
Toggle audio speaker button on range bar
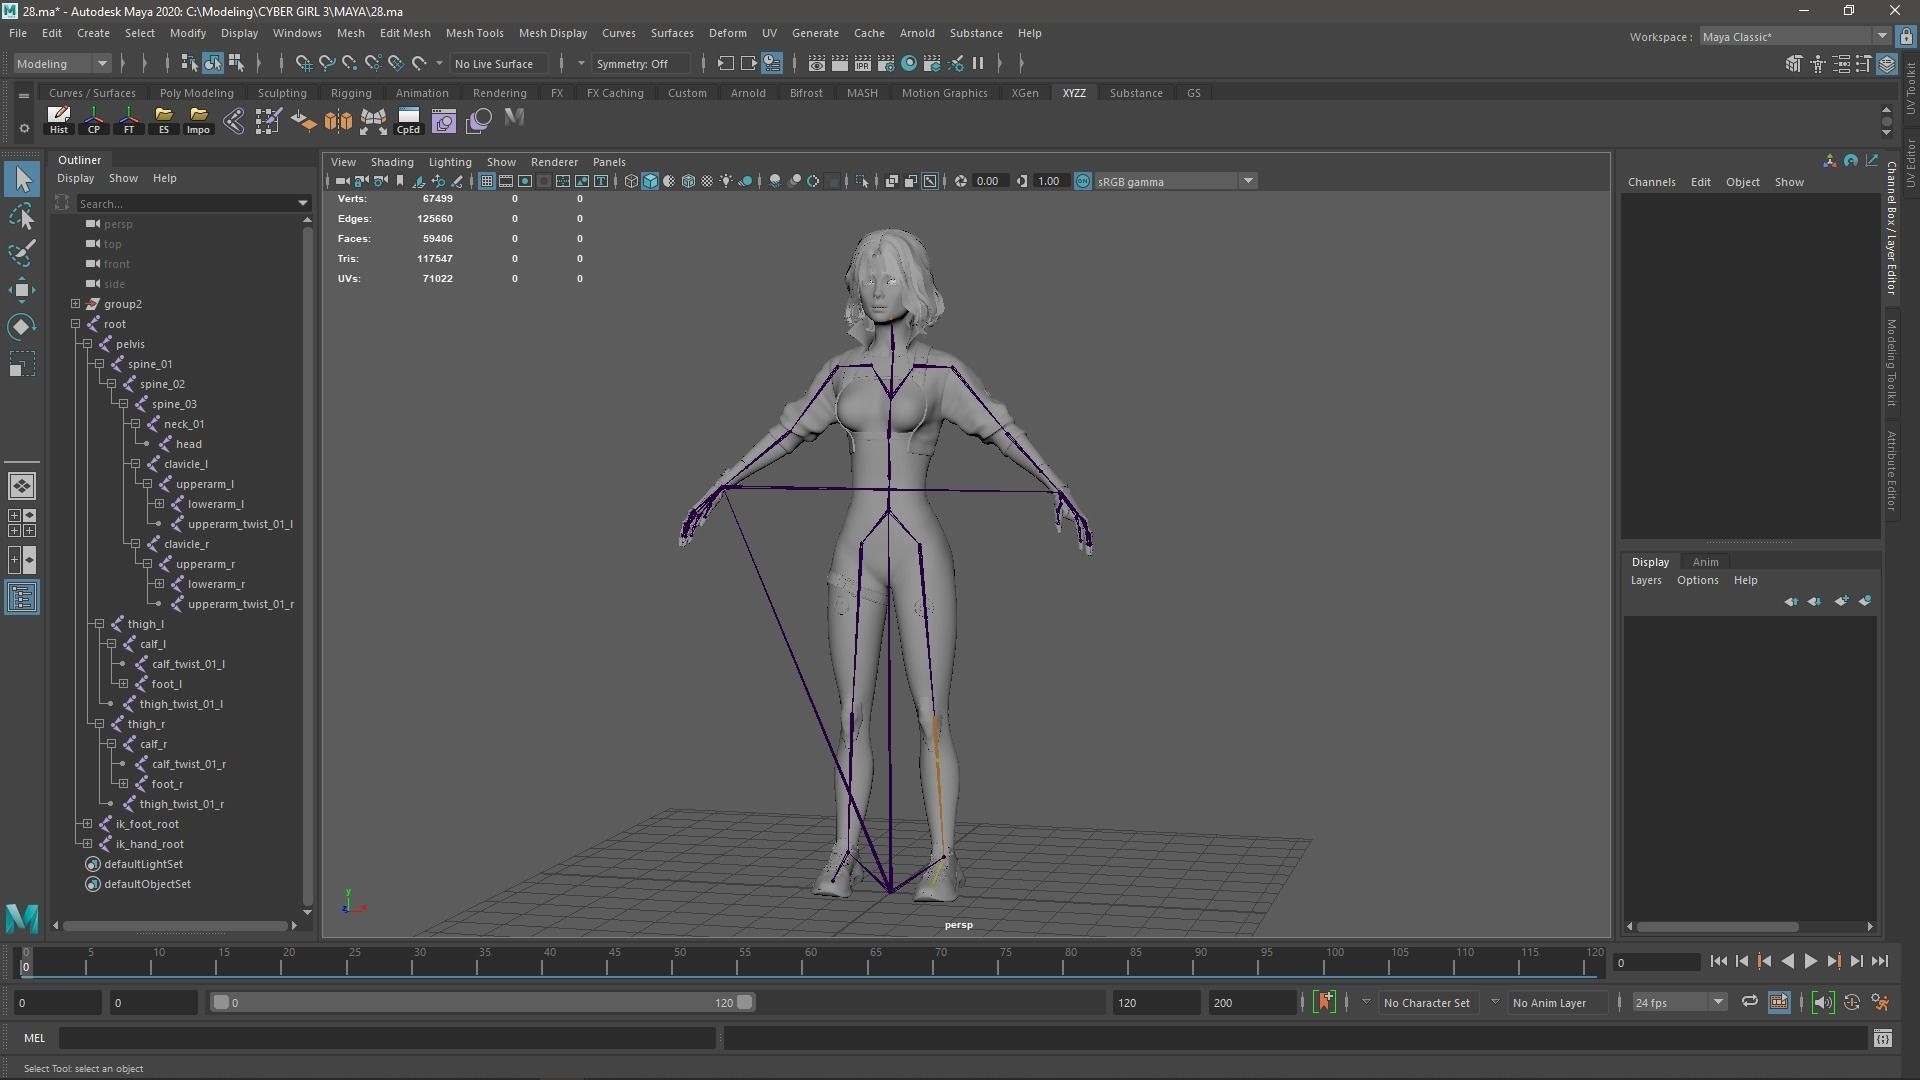1823,1002
